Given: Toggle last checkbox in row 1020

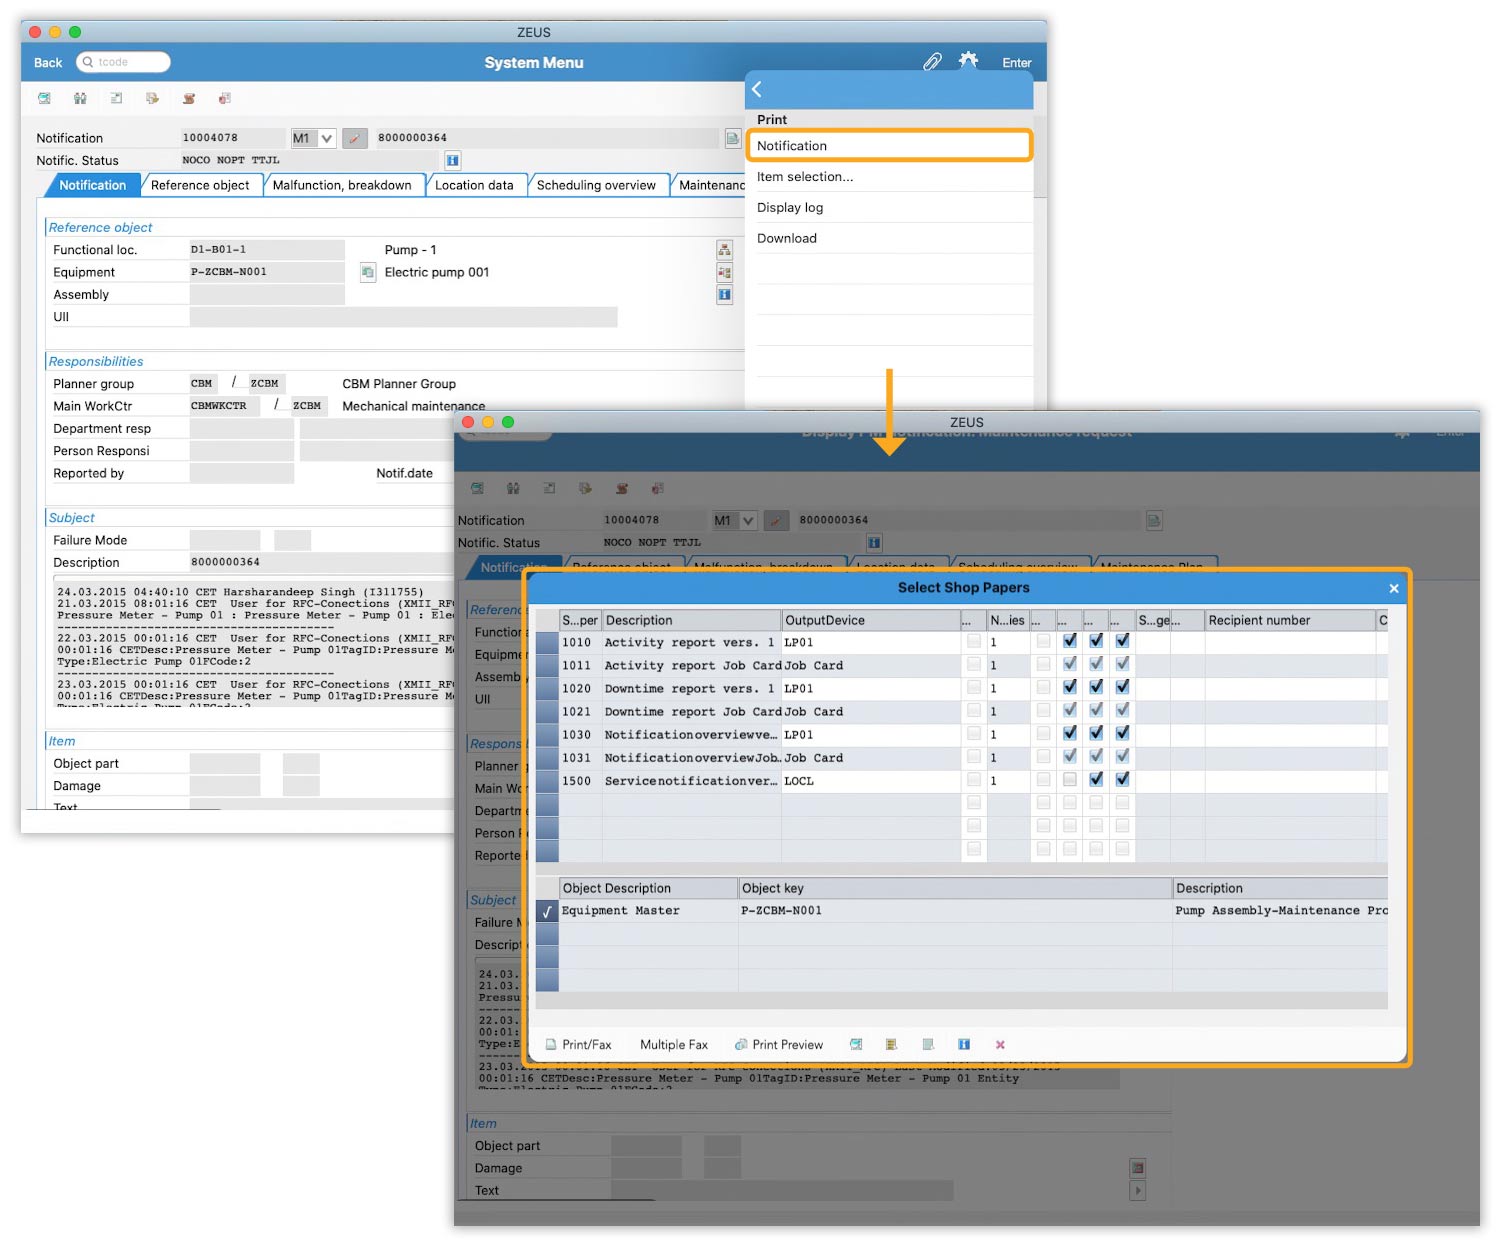Looking at the screenshot, I should pyautogui.click(x=1122, y=687).
